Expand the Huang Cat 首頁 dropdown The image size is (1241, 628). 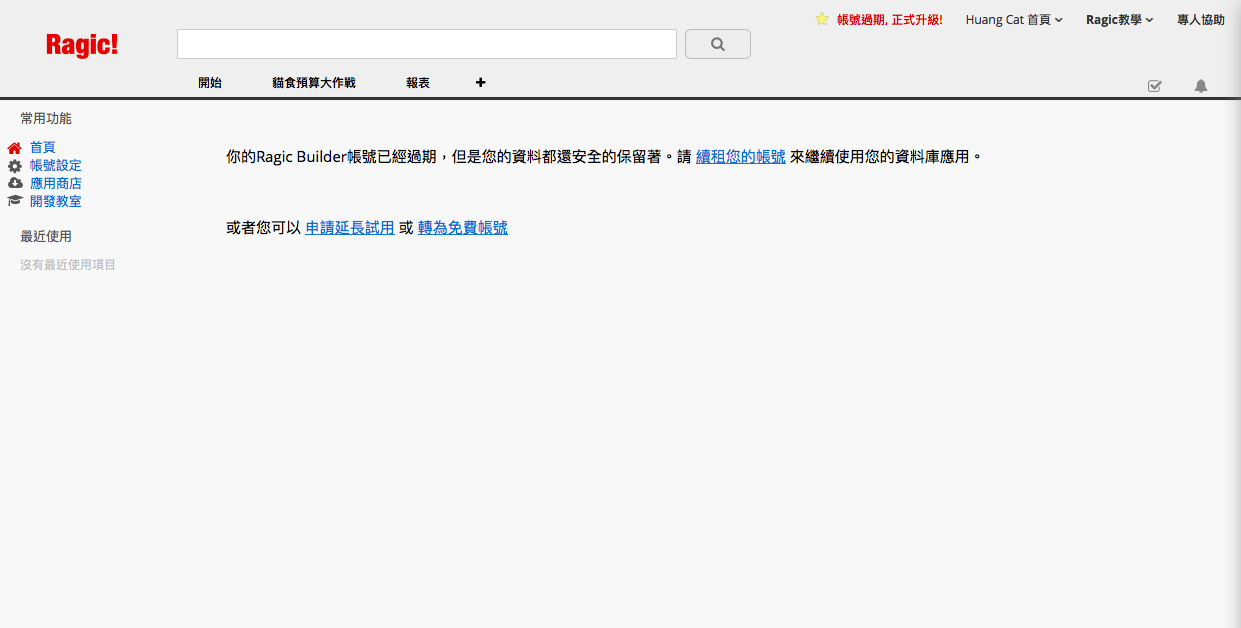coord(1014,19)
